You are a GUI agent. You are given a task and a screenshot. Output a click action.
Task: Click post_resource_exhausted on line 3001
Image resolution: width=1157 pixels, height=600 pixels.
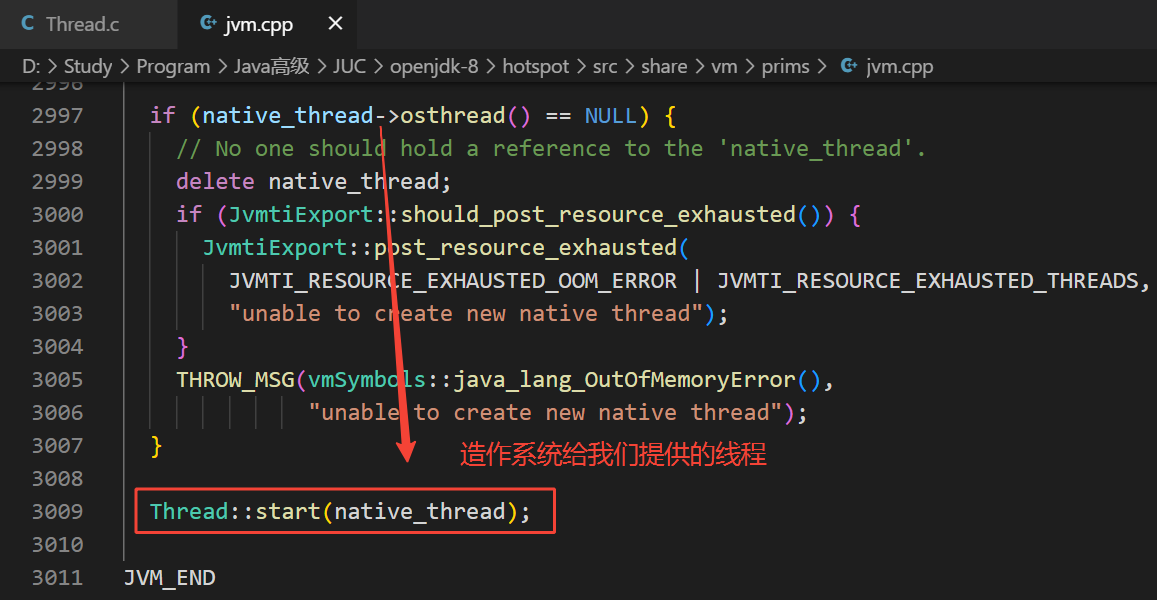[x=525, y=247]
